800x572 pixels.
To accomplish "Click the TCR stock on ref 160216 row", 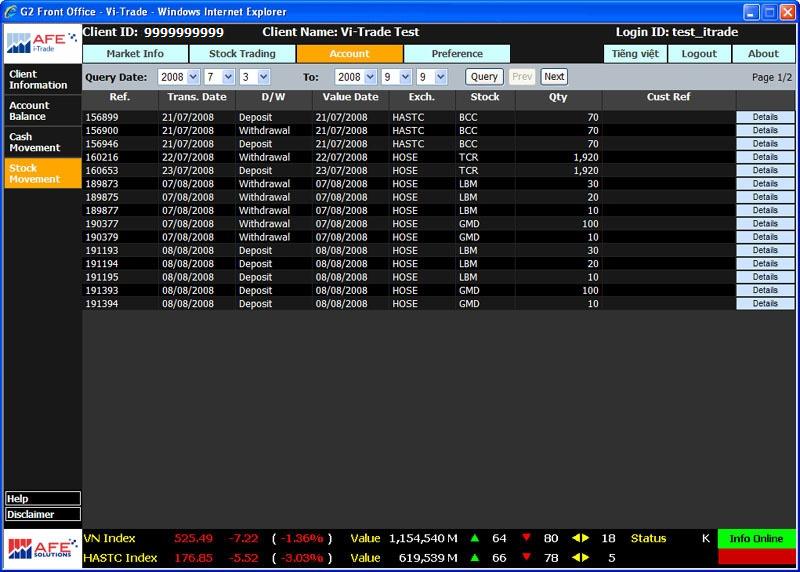I will pyautogui.click(x=468, y=157).
